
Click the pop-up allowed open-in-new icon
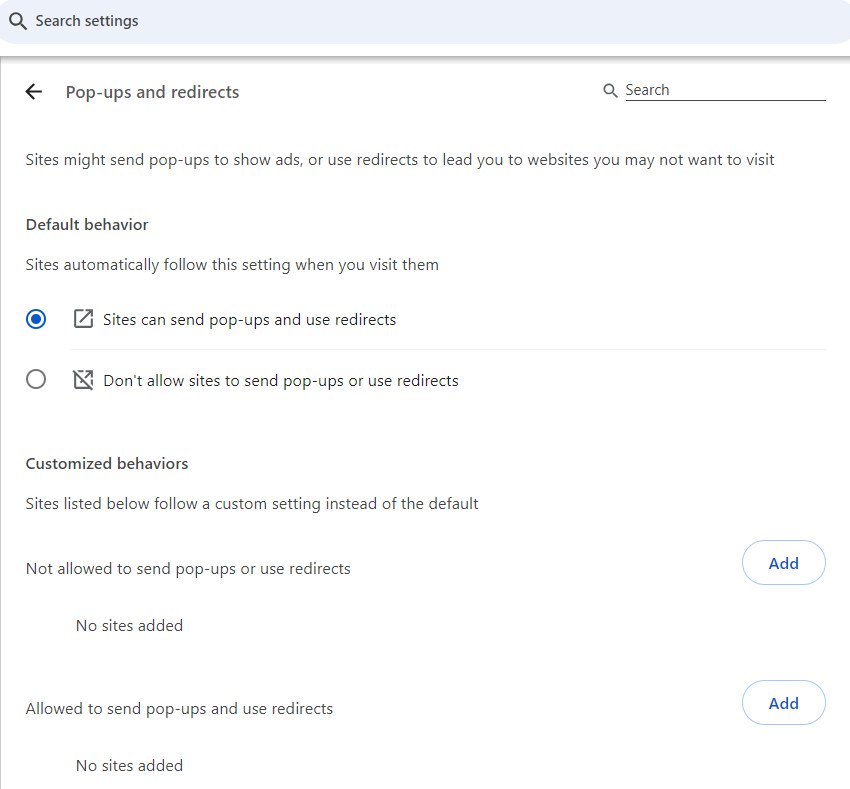tap(83, 319)
